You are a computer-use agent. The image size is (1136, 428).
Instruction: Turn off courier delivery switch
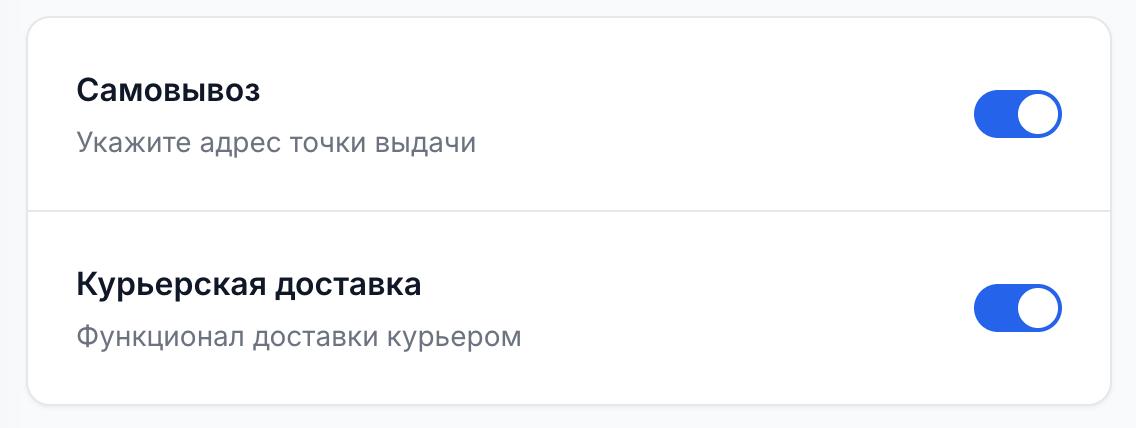click(x=1017, y=308)
